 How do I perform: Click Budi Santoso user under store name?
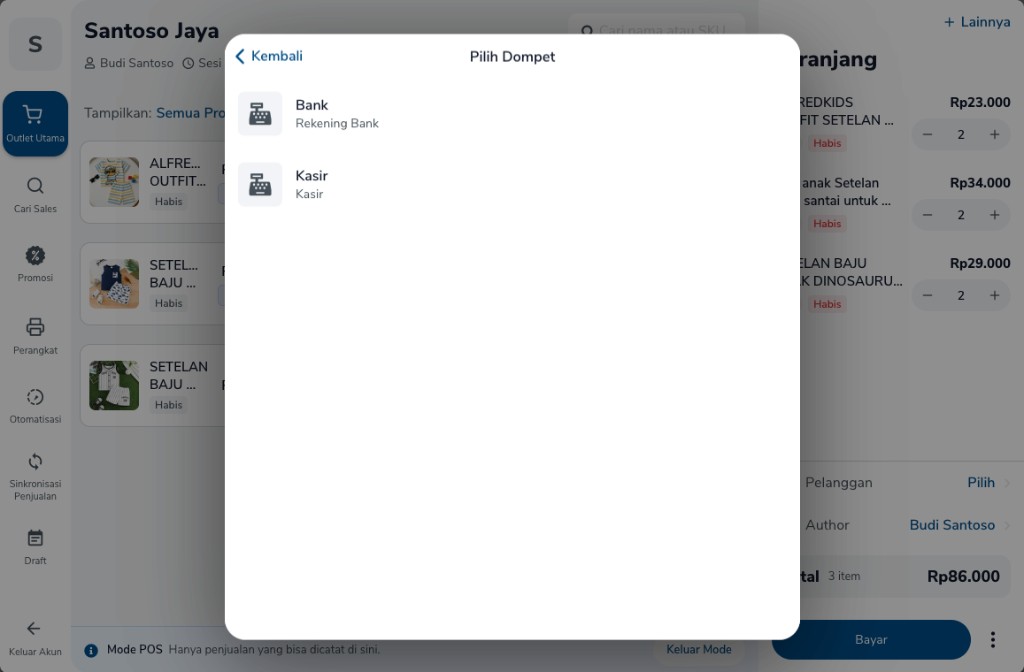(x=129, y=63)
